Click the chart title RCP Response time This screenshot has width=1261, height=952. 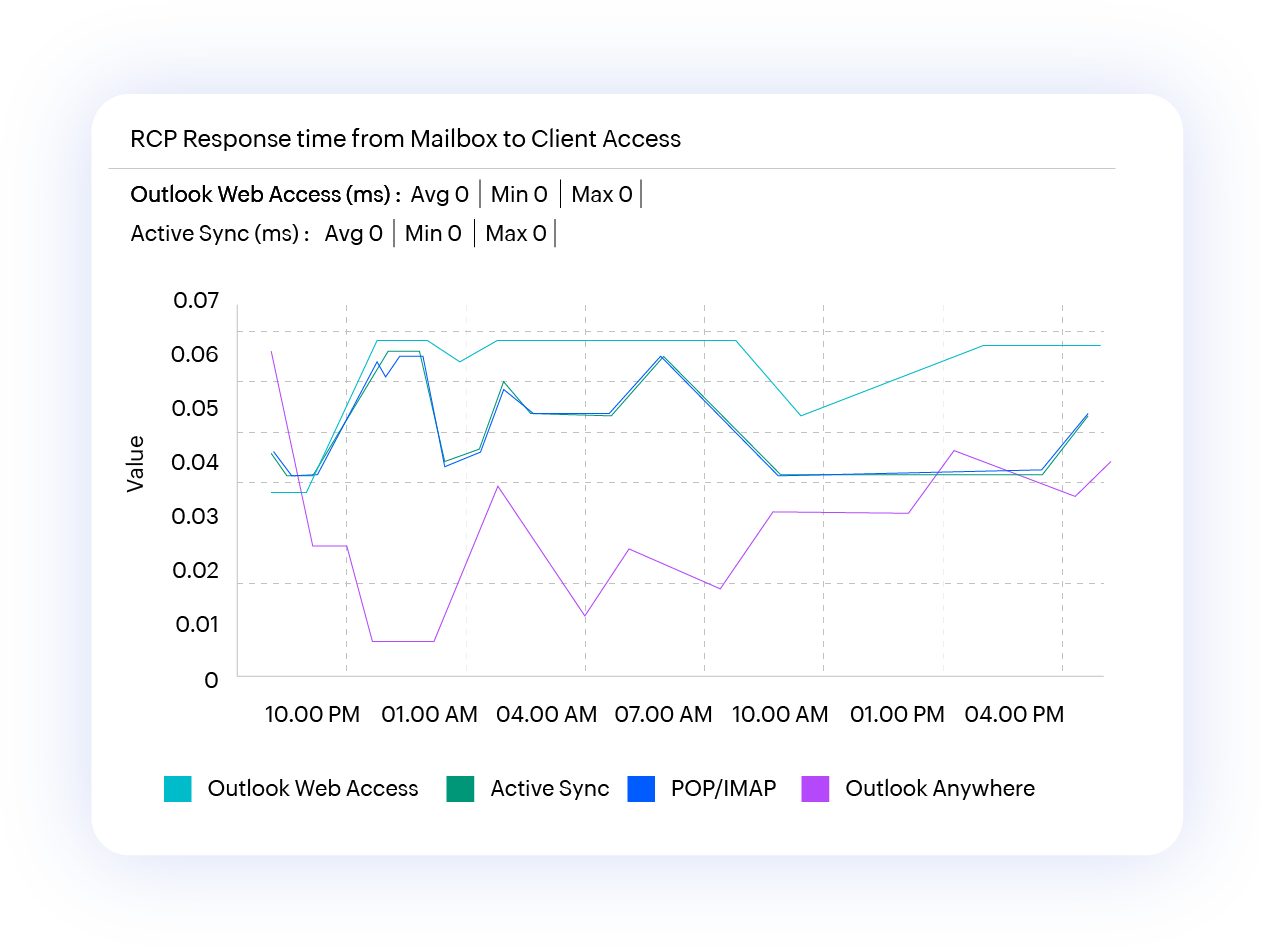coord(405,139)
